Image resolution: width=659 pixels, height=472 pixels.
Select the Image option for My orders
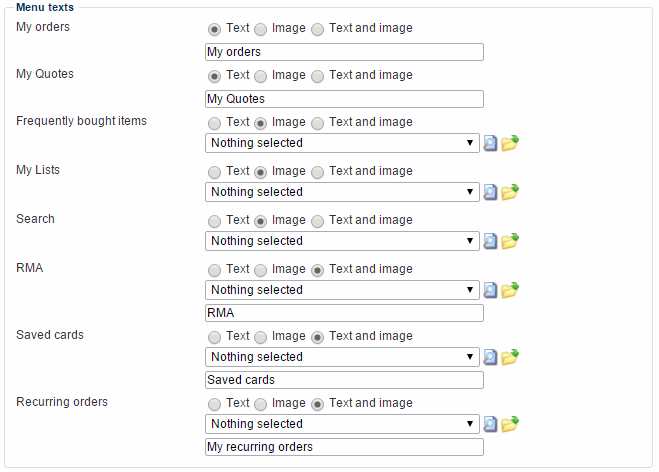[261, 29]
